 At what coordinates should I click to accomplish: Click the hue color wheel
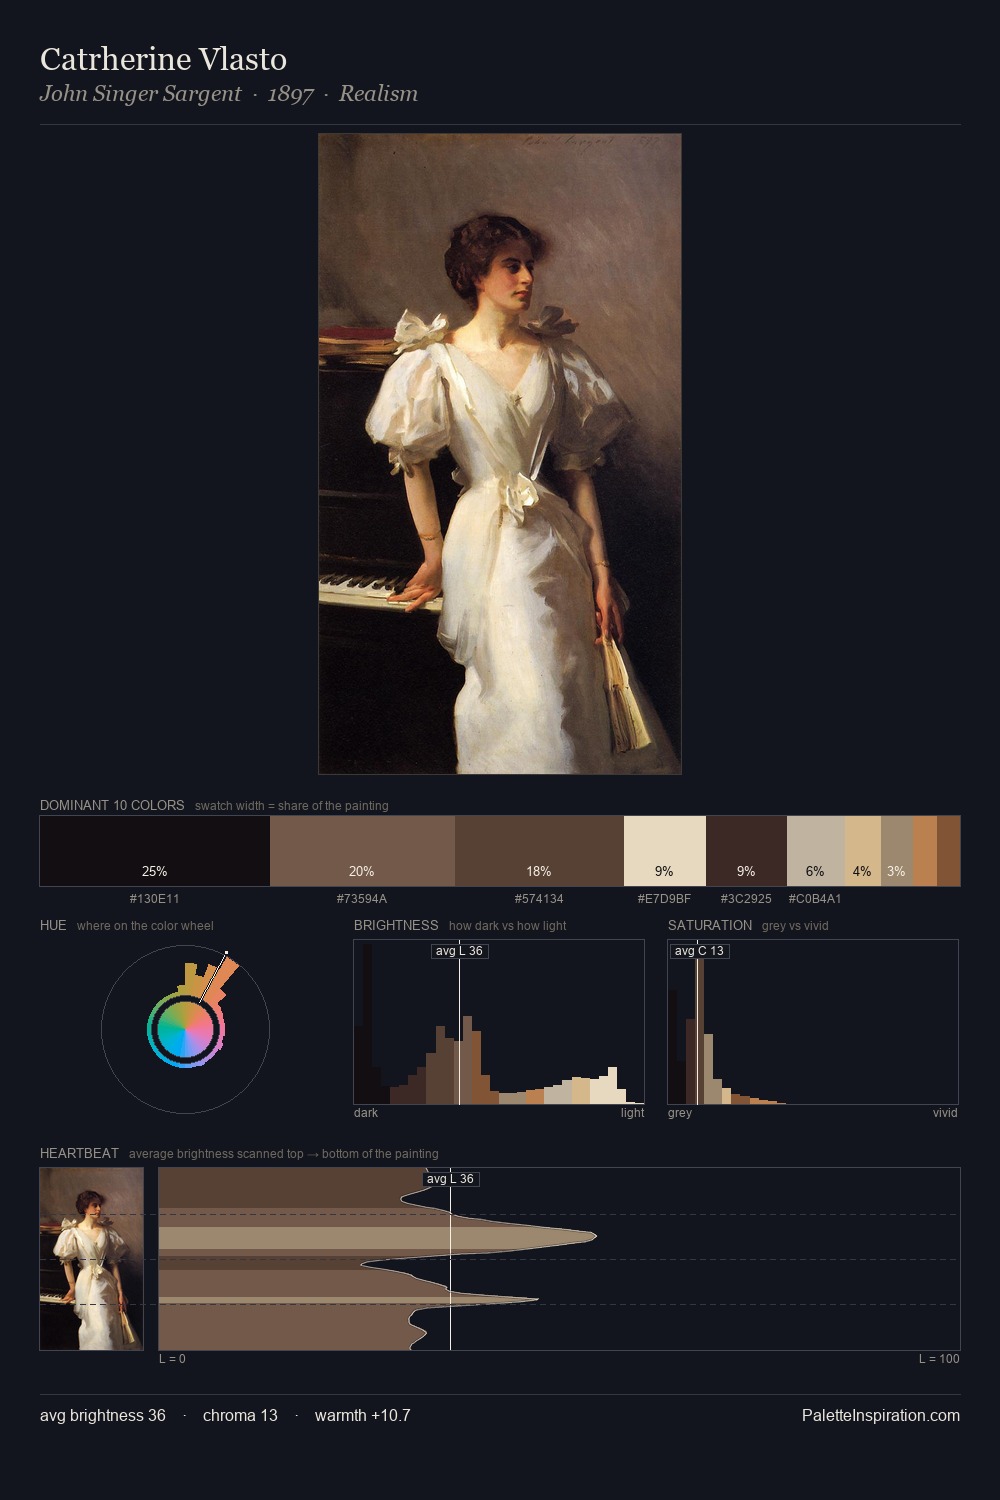(x=185, y=1029)
